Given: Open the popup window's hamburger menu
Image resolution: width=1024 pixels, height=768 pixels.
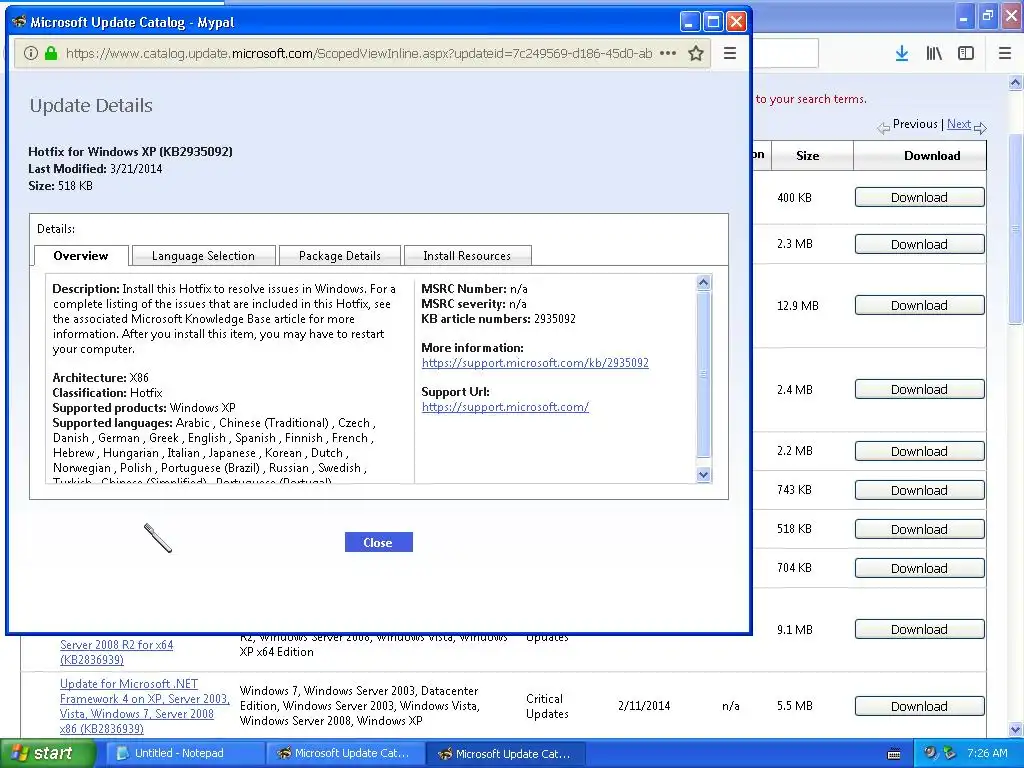Looking at the screenshot, I should 729,54.
